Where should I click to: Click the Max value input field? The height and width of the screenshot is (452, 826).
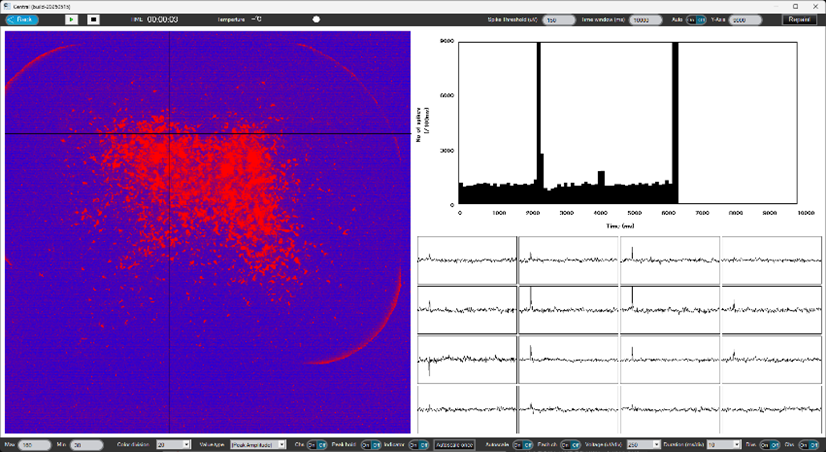[34, 444]
